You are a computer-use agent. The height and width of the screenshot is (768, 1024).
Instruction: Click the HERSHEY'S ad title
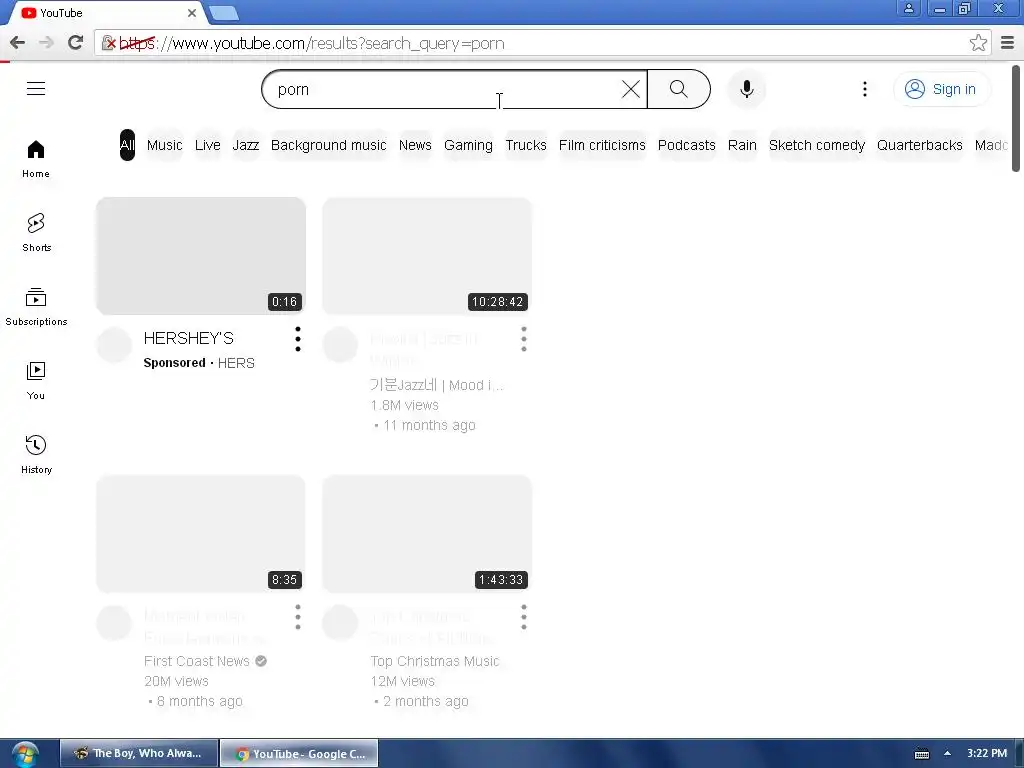pyautogui.click(x=189, y=338)
